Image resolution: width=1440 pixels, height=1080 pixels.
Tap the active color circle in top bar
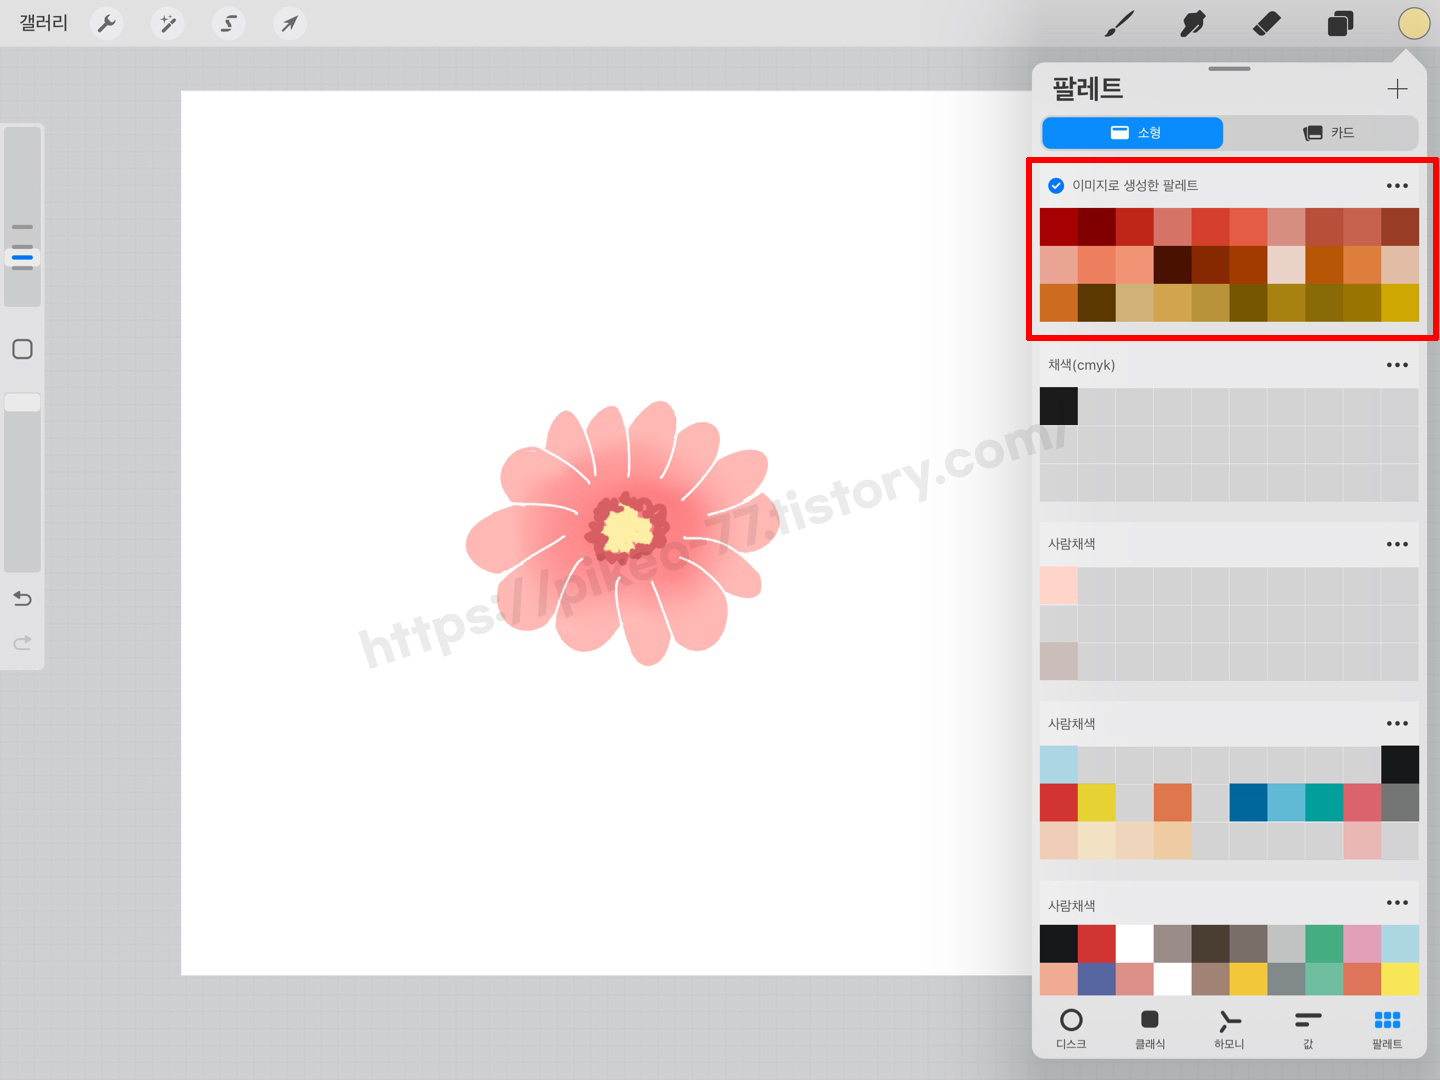(x=1414, y=23)
